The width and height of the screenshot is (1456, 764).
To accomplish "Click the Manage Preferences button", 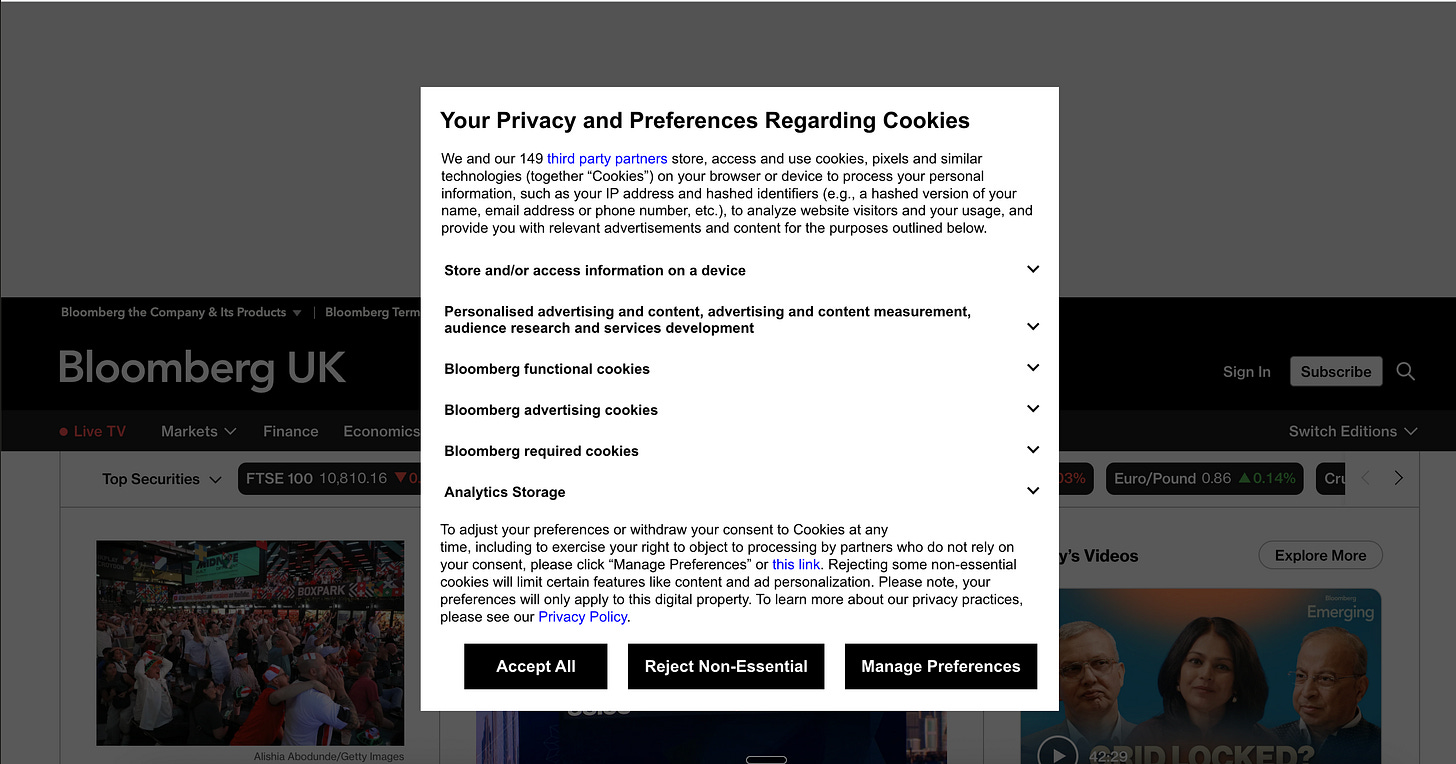I will [941, 666].
